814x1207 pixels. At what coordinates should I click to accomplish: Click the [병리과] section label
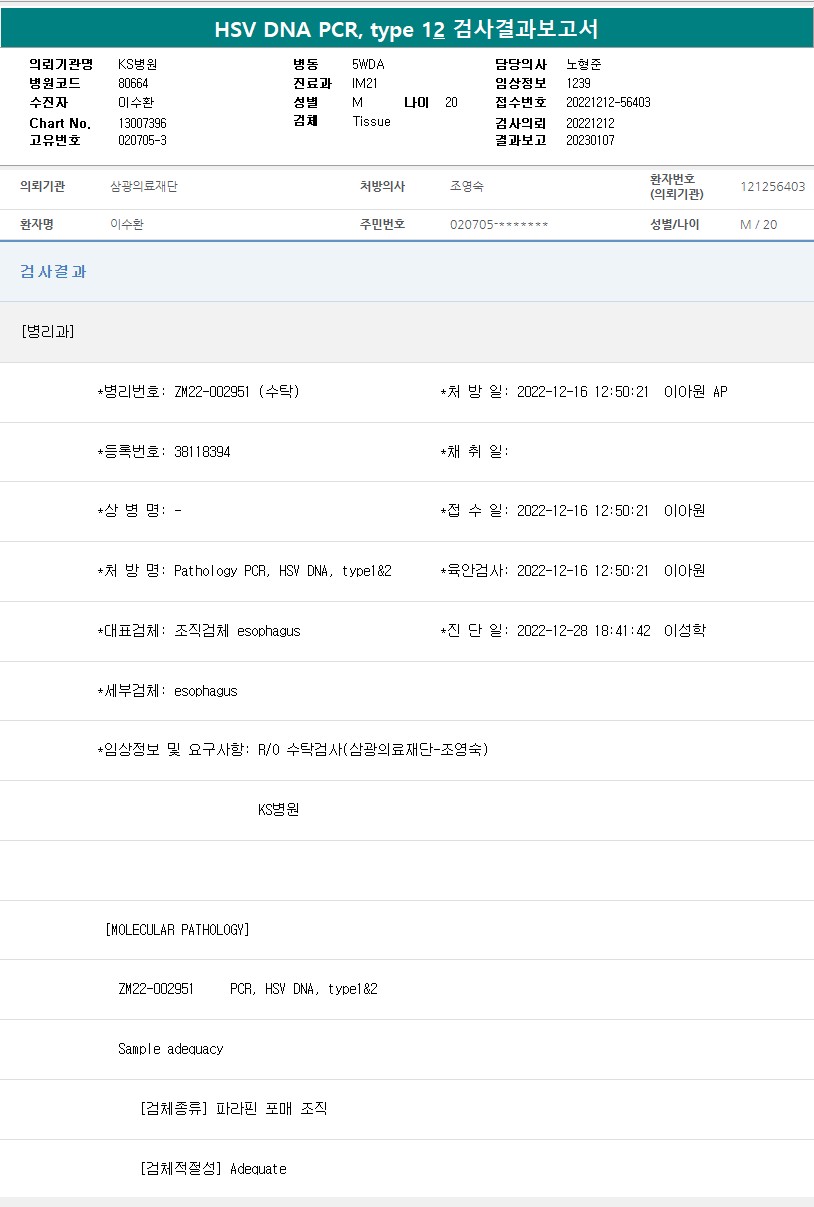47,332
